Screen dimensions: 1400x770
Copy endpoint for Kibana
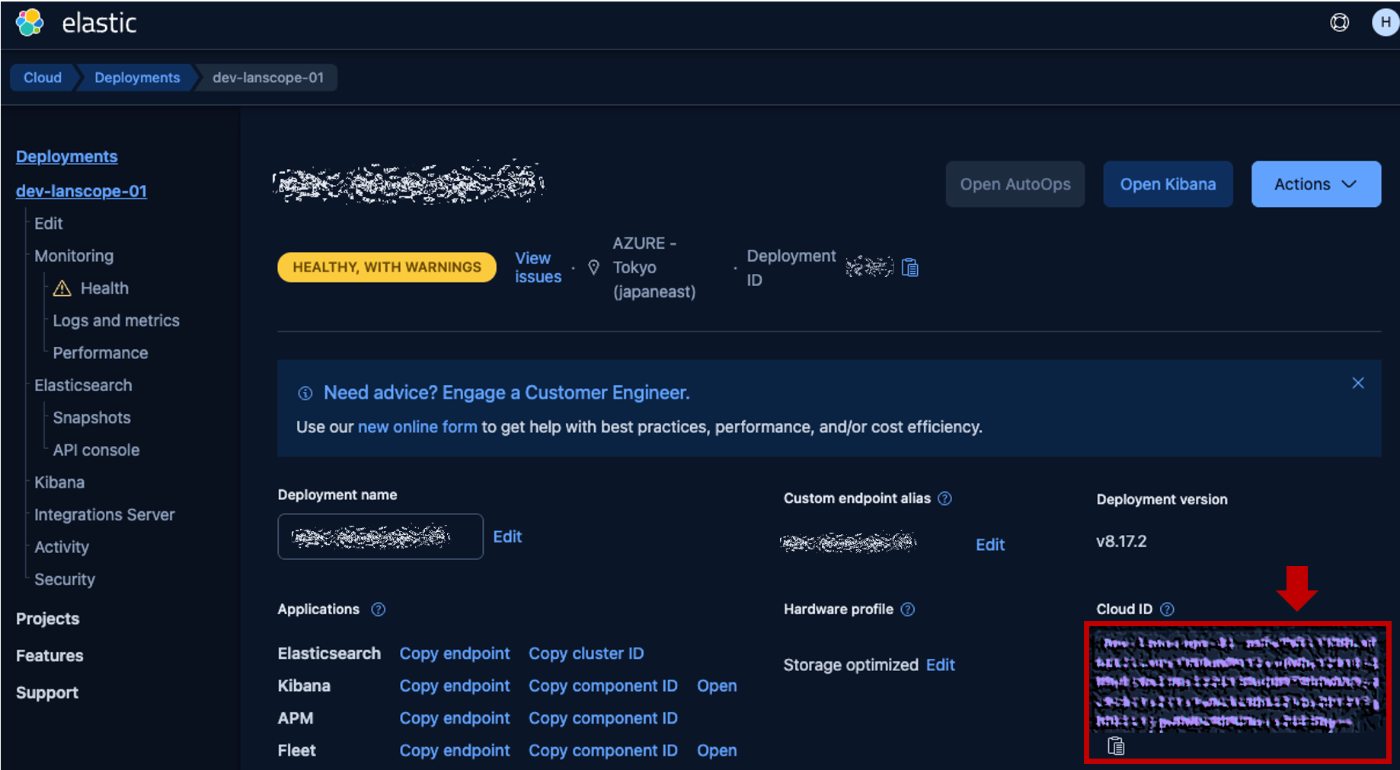click(x=455, y=686)
